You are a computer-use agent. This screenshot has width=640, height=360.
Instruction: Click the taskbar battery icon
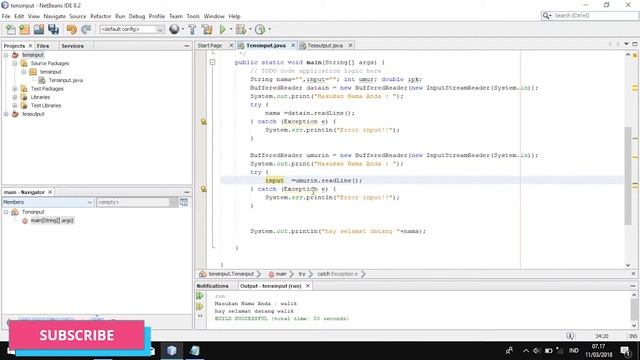click(549, 351)
